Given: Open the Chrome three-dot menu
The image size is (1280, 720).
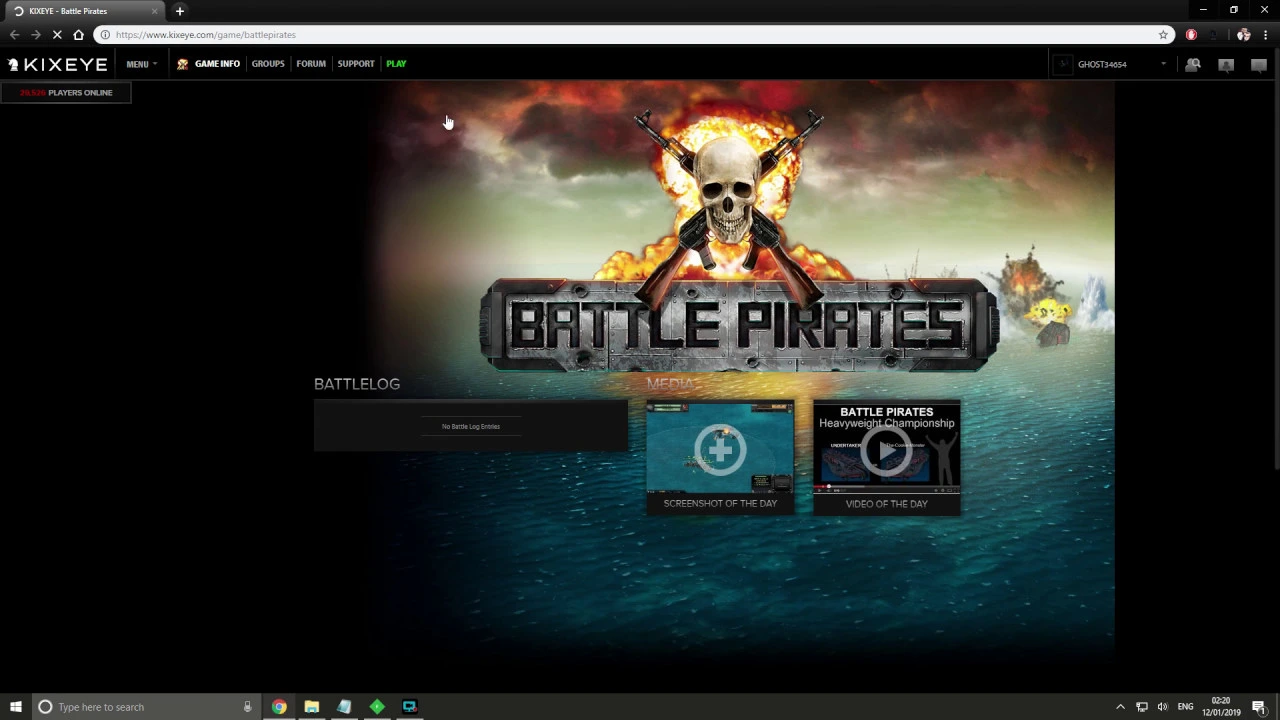Looking at the screenshot, I should click(x=1266, y=35).
